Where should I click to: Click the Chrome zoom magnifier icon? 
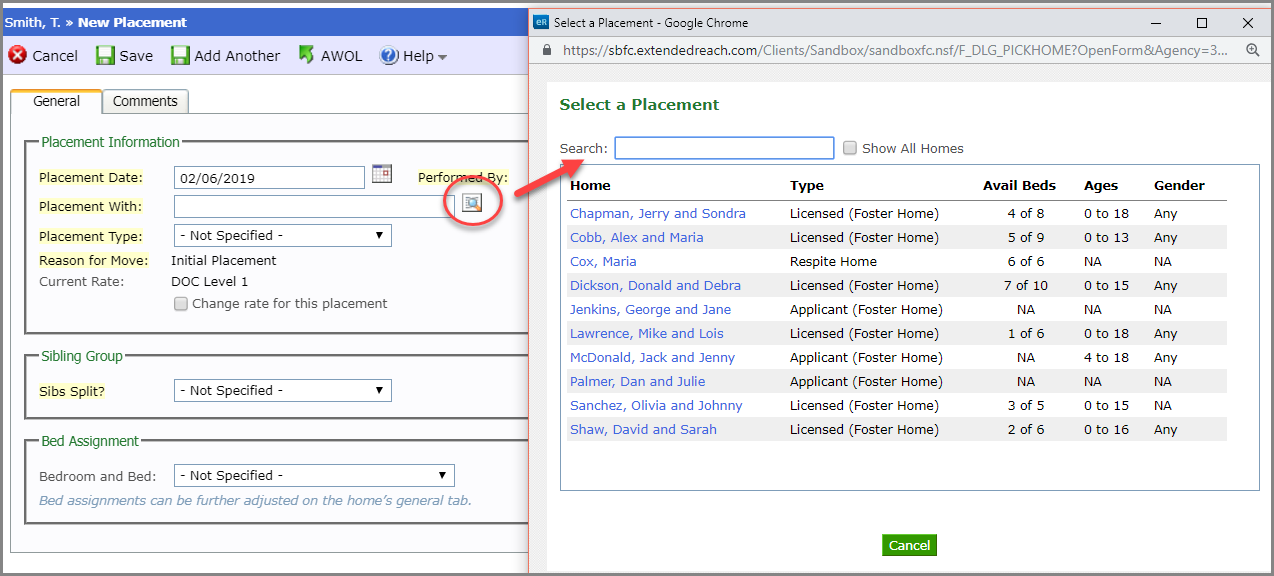pos(1253,50)
